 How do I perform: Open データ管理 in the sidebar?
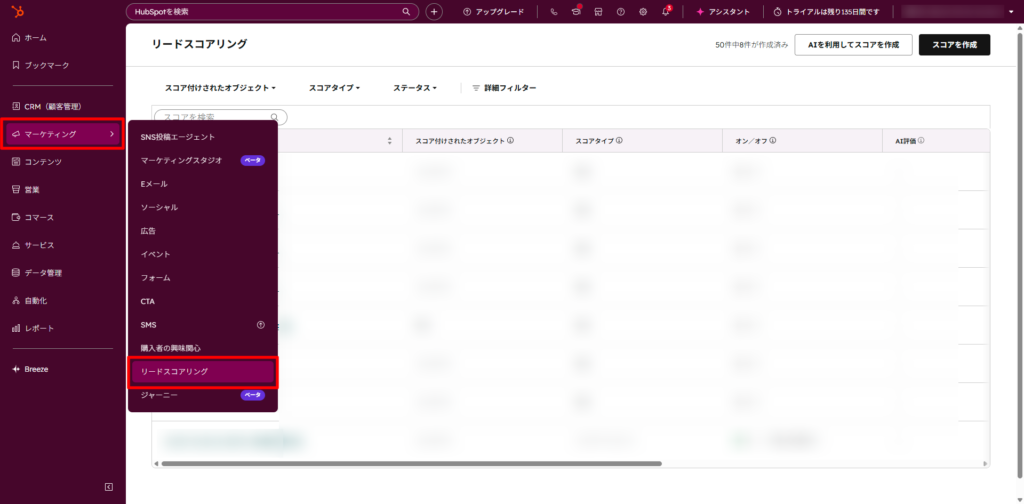[x=37, y=273]
